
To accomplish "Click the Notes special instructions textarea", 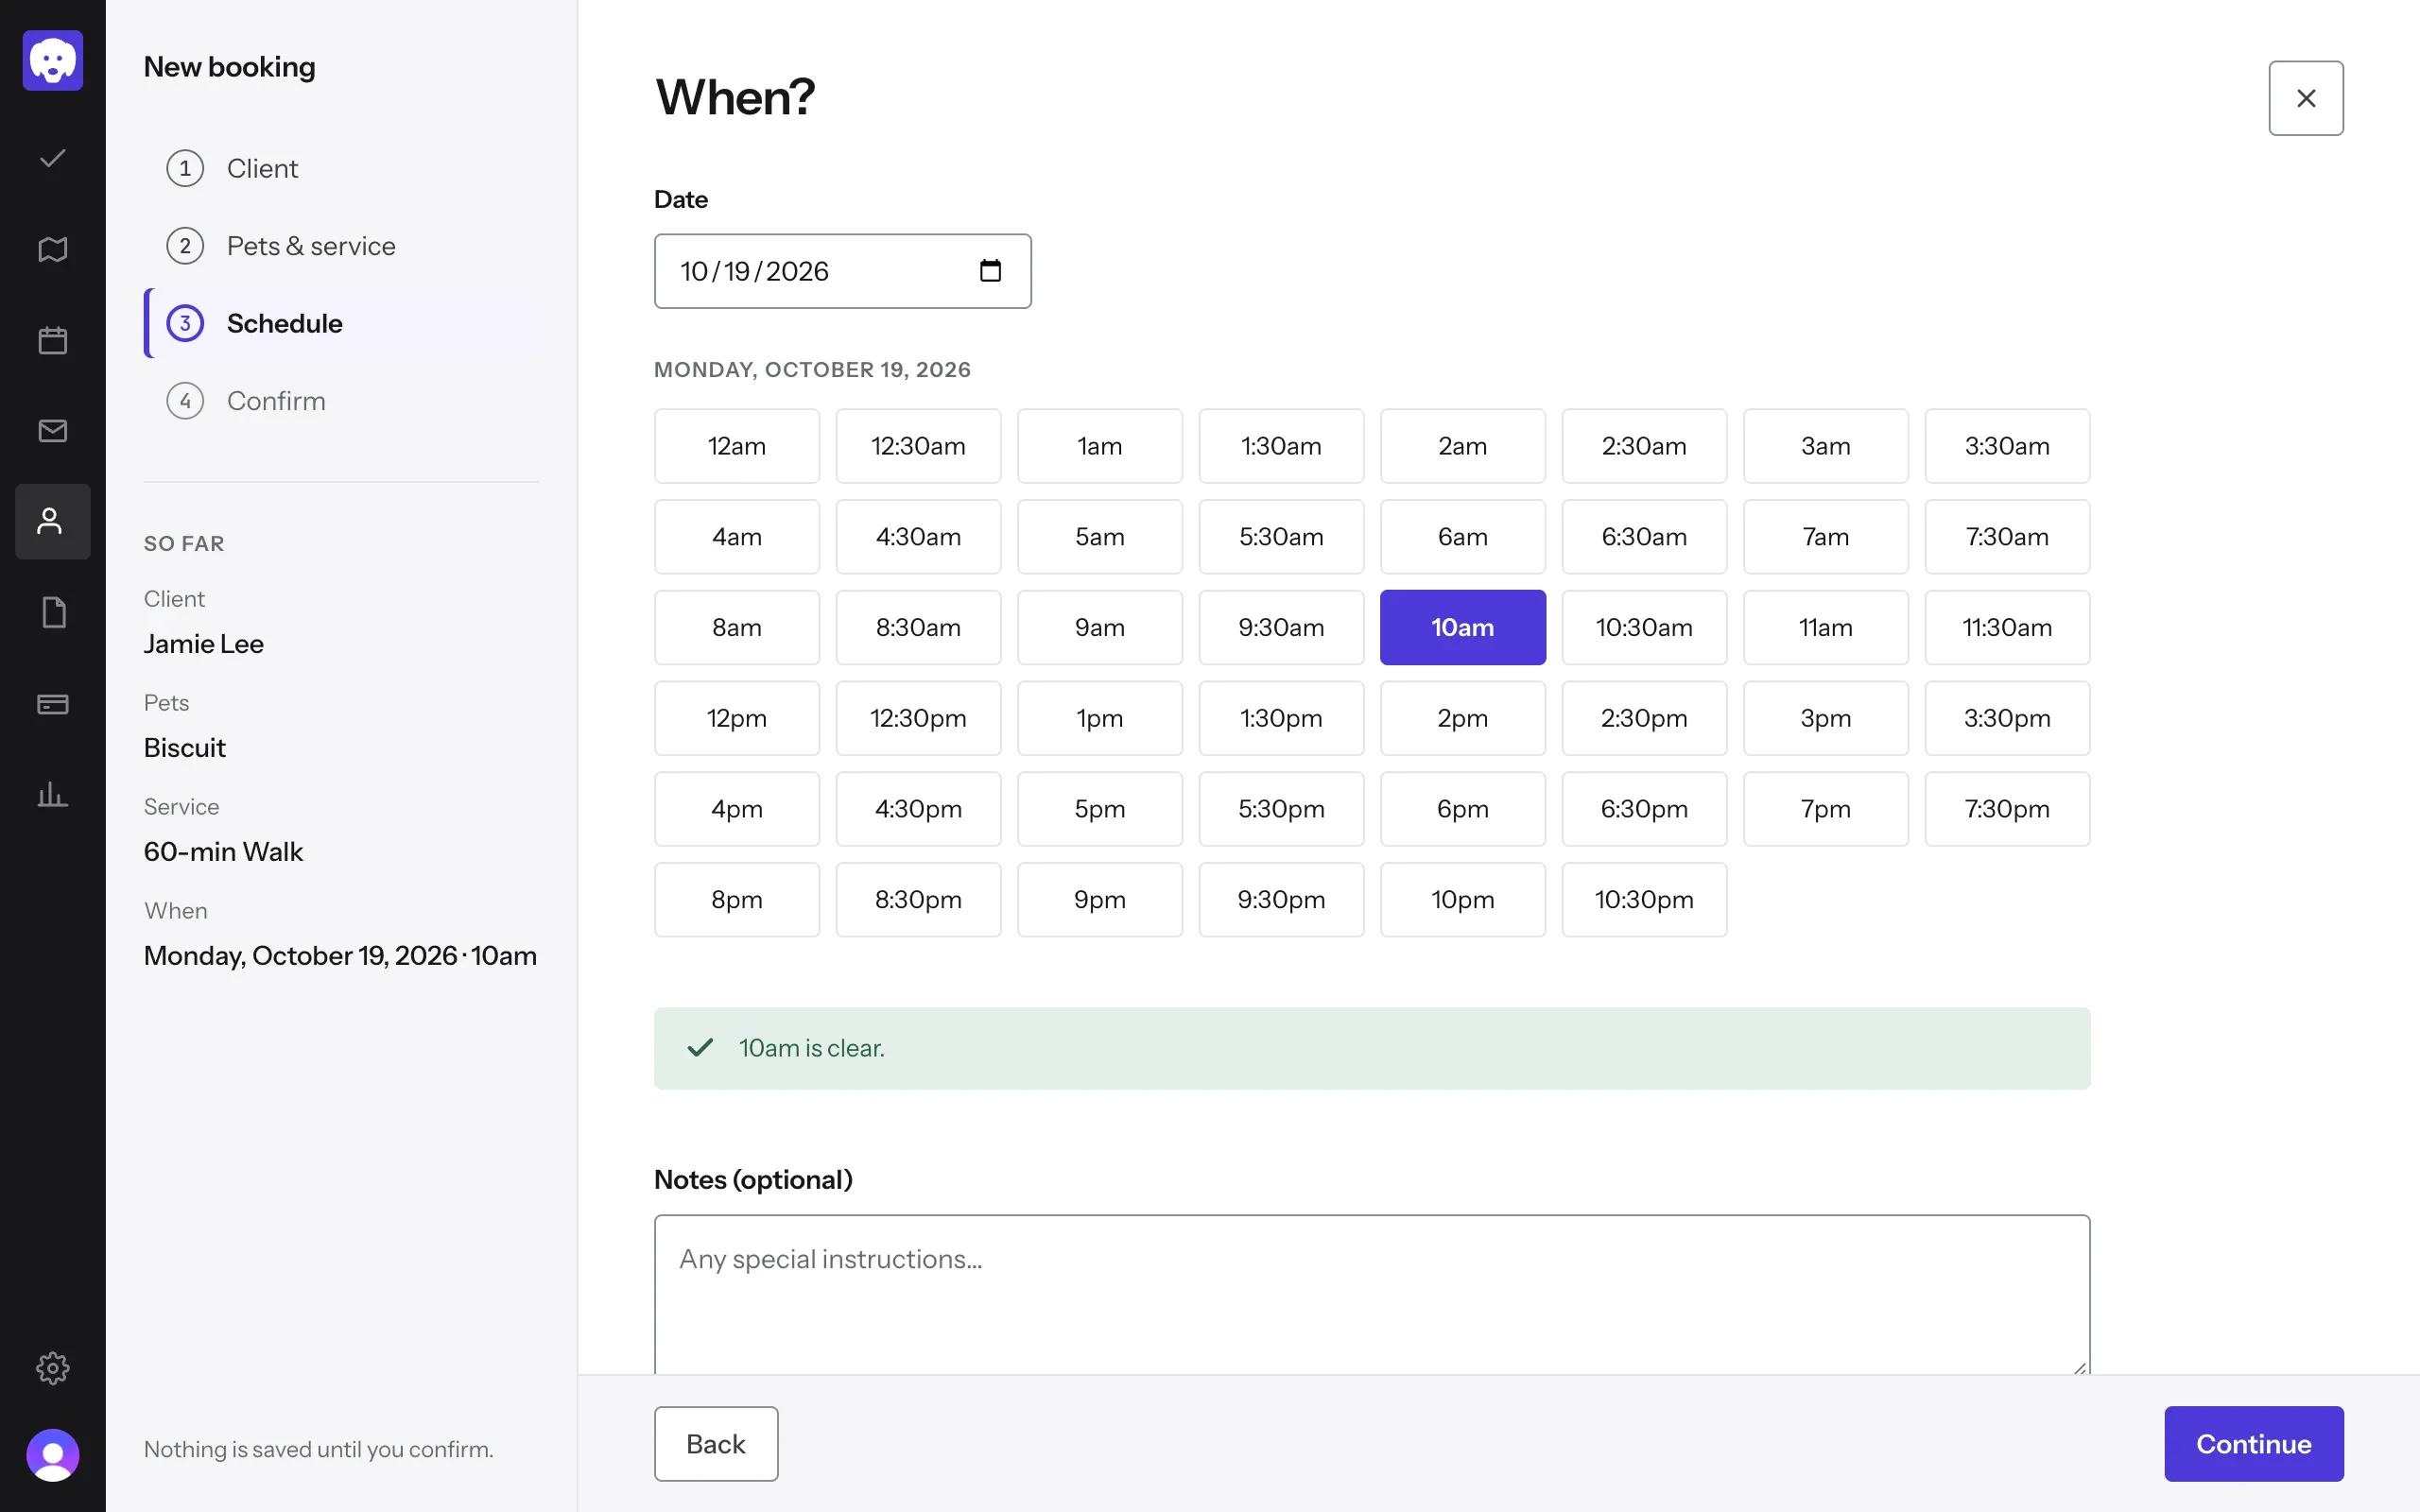I will (x=1372, y=1296).
